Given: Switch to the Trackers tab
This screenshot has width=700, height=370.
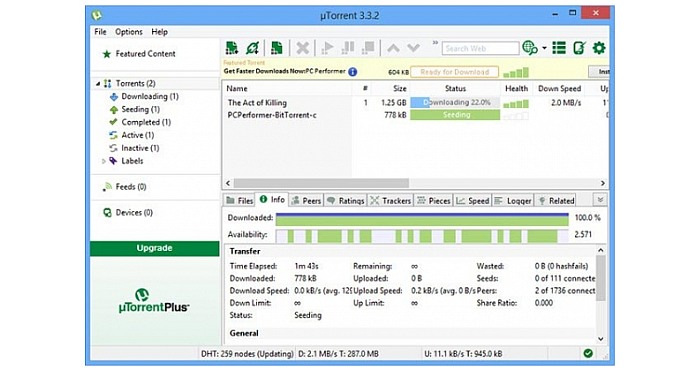Looking at the screenshot, I should [x=391, y=201].
